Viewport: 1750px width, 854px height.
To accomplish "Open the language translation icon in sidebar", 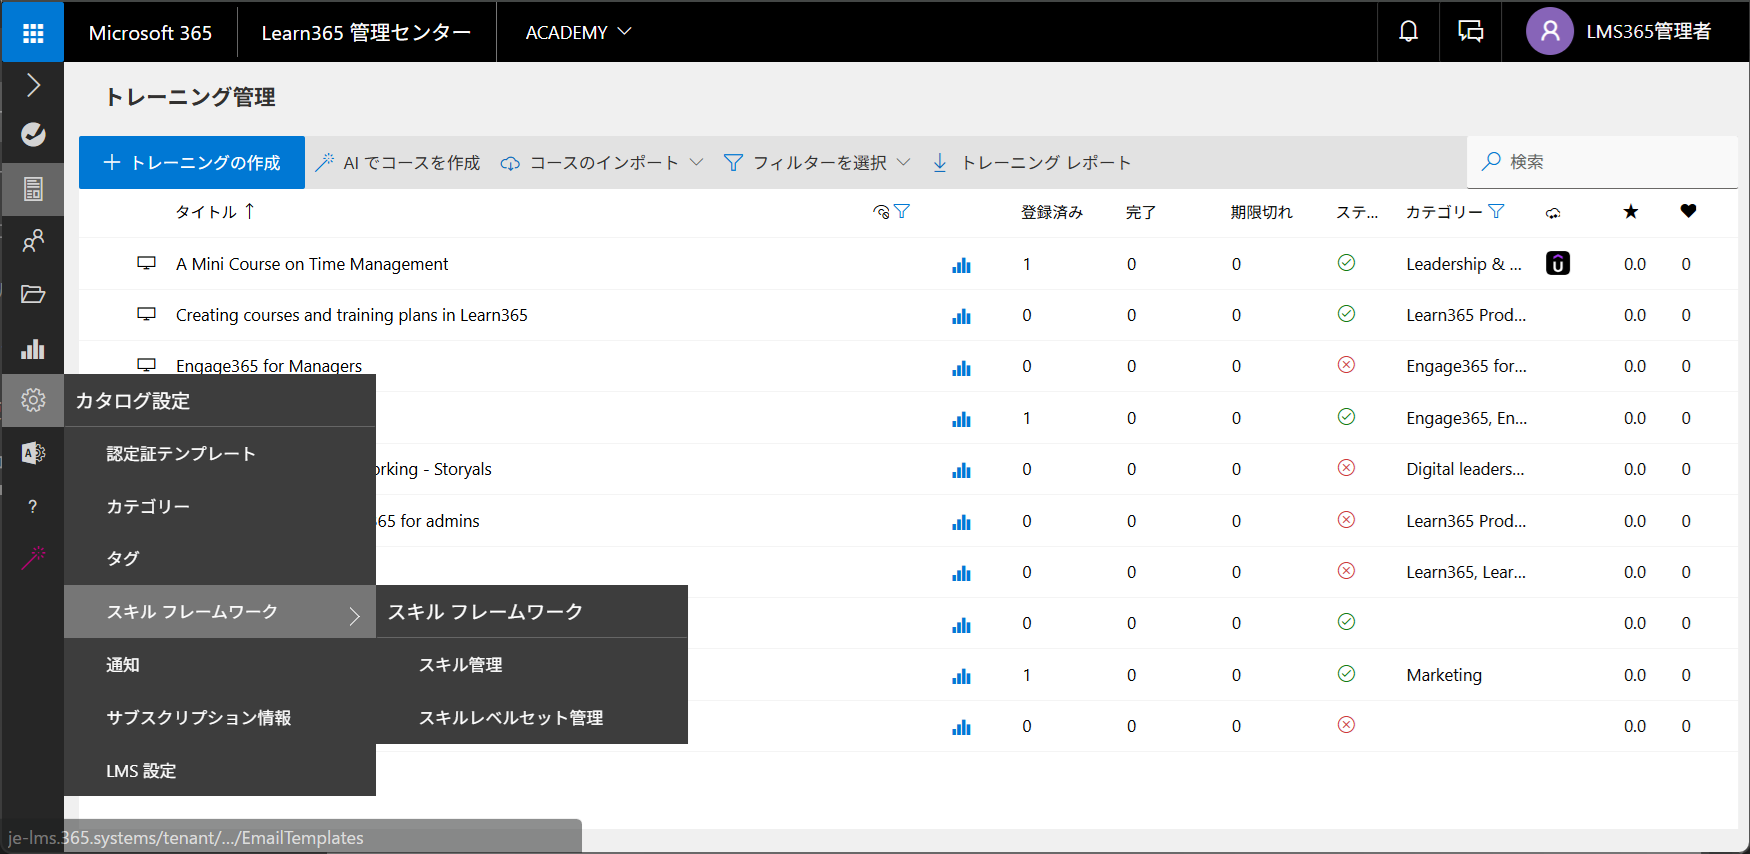I will [33, 453].
